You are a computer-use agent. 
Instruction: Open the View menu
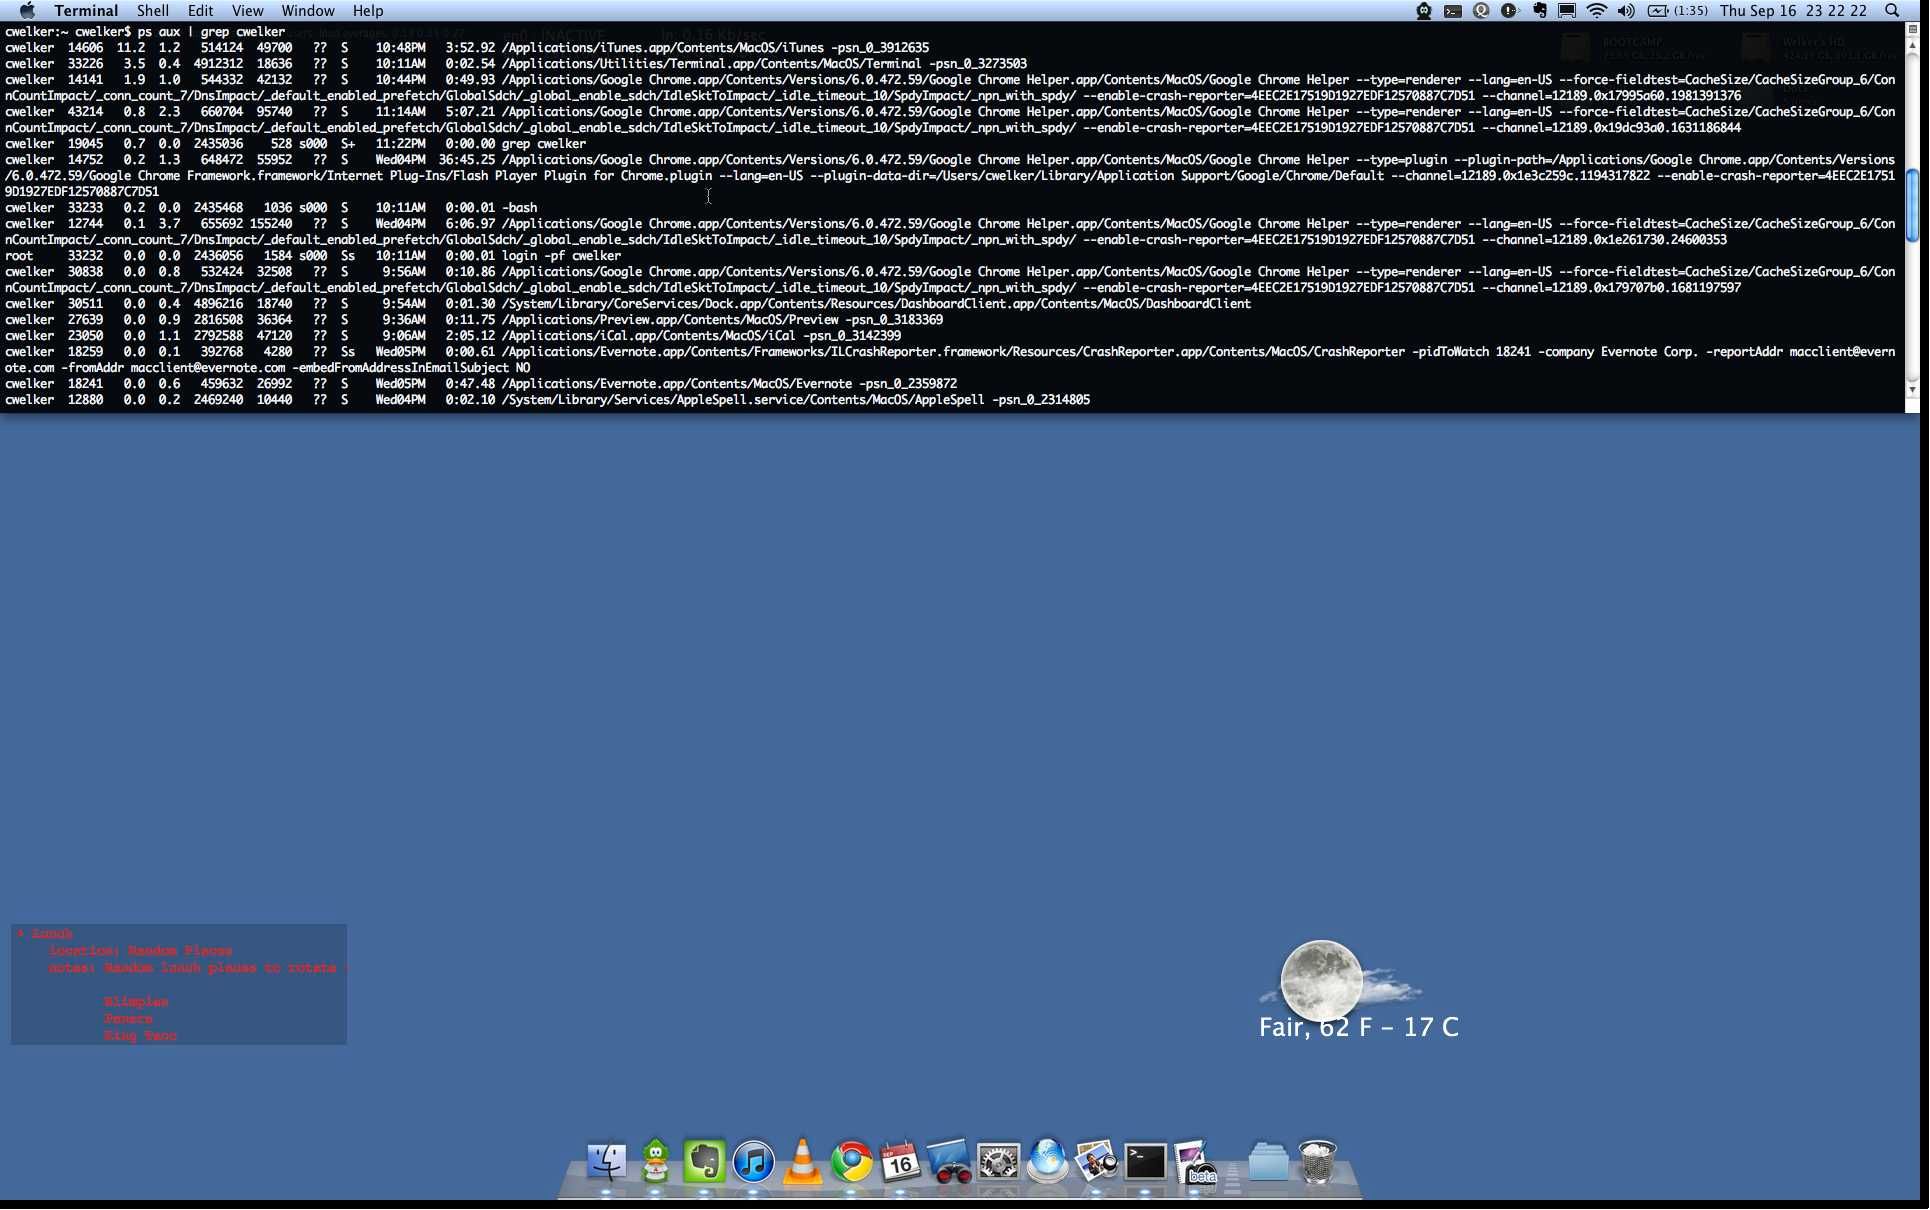point(247,10)
